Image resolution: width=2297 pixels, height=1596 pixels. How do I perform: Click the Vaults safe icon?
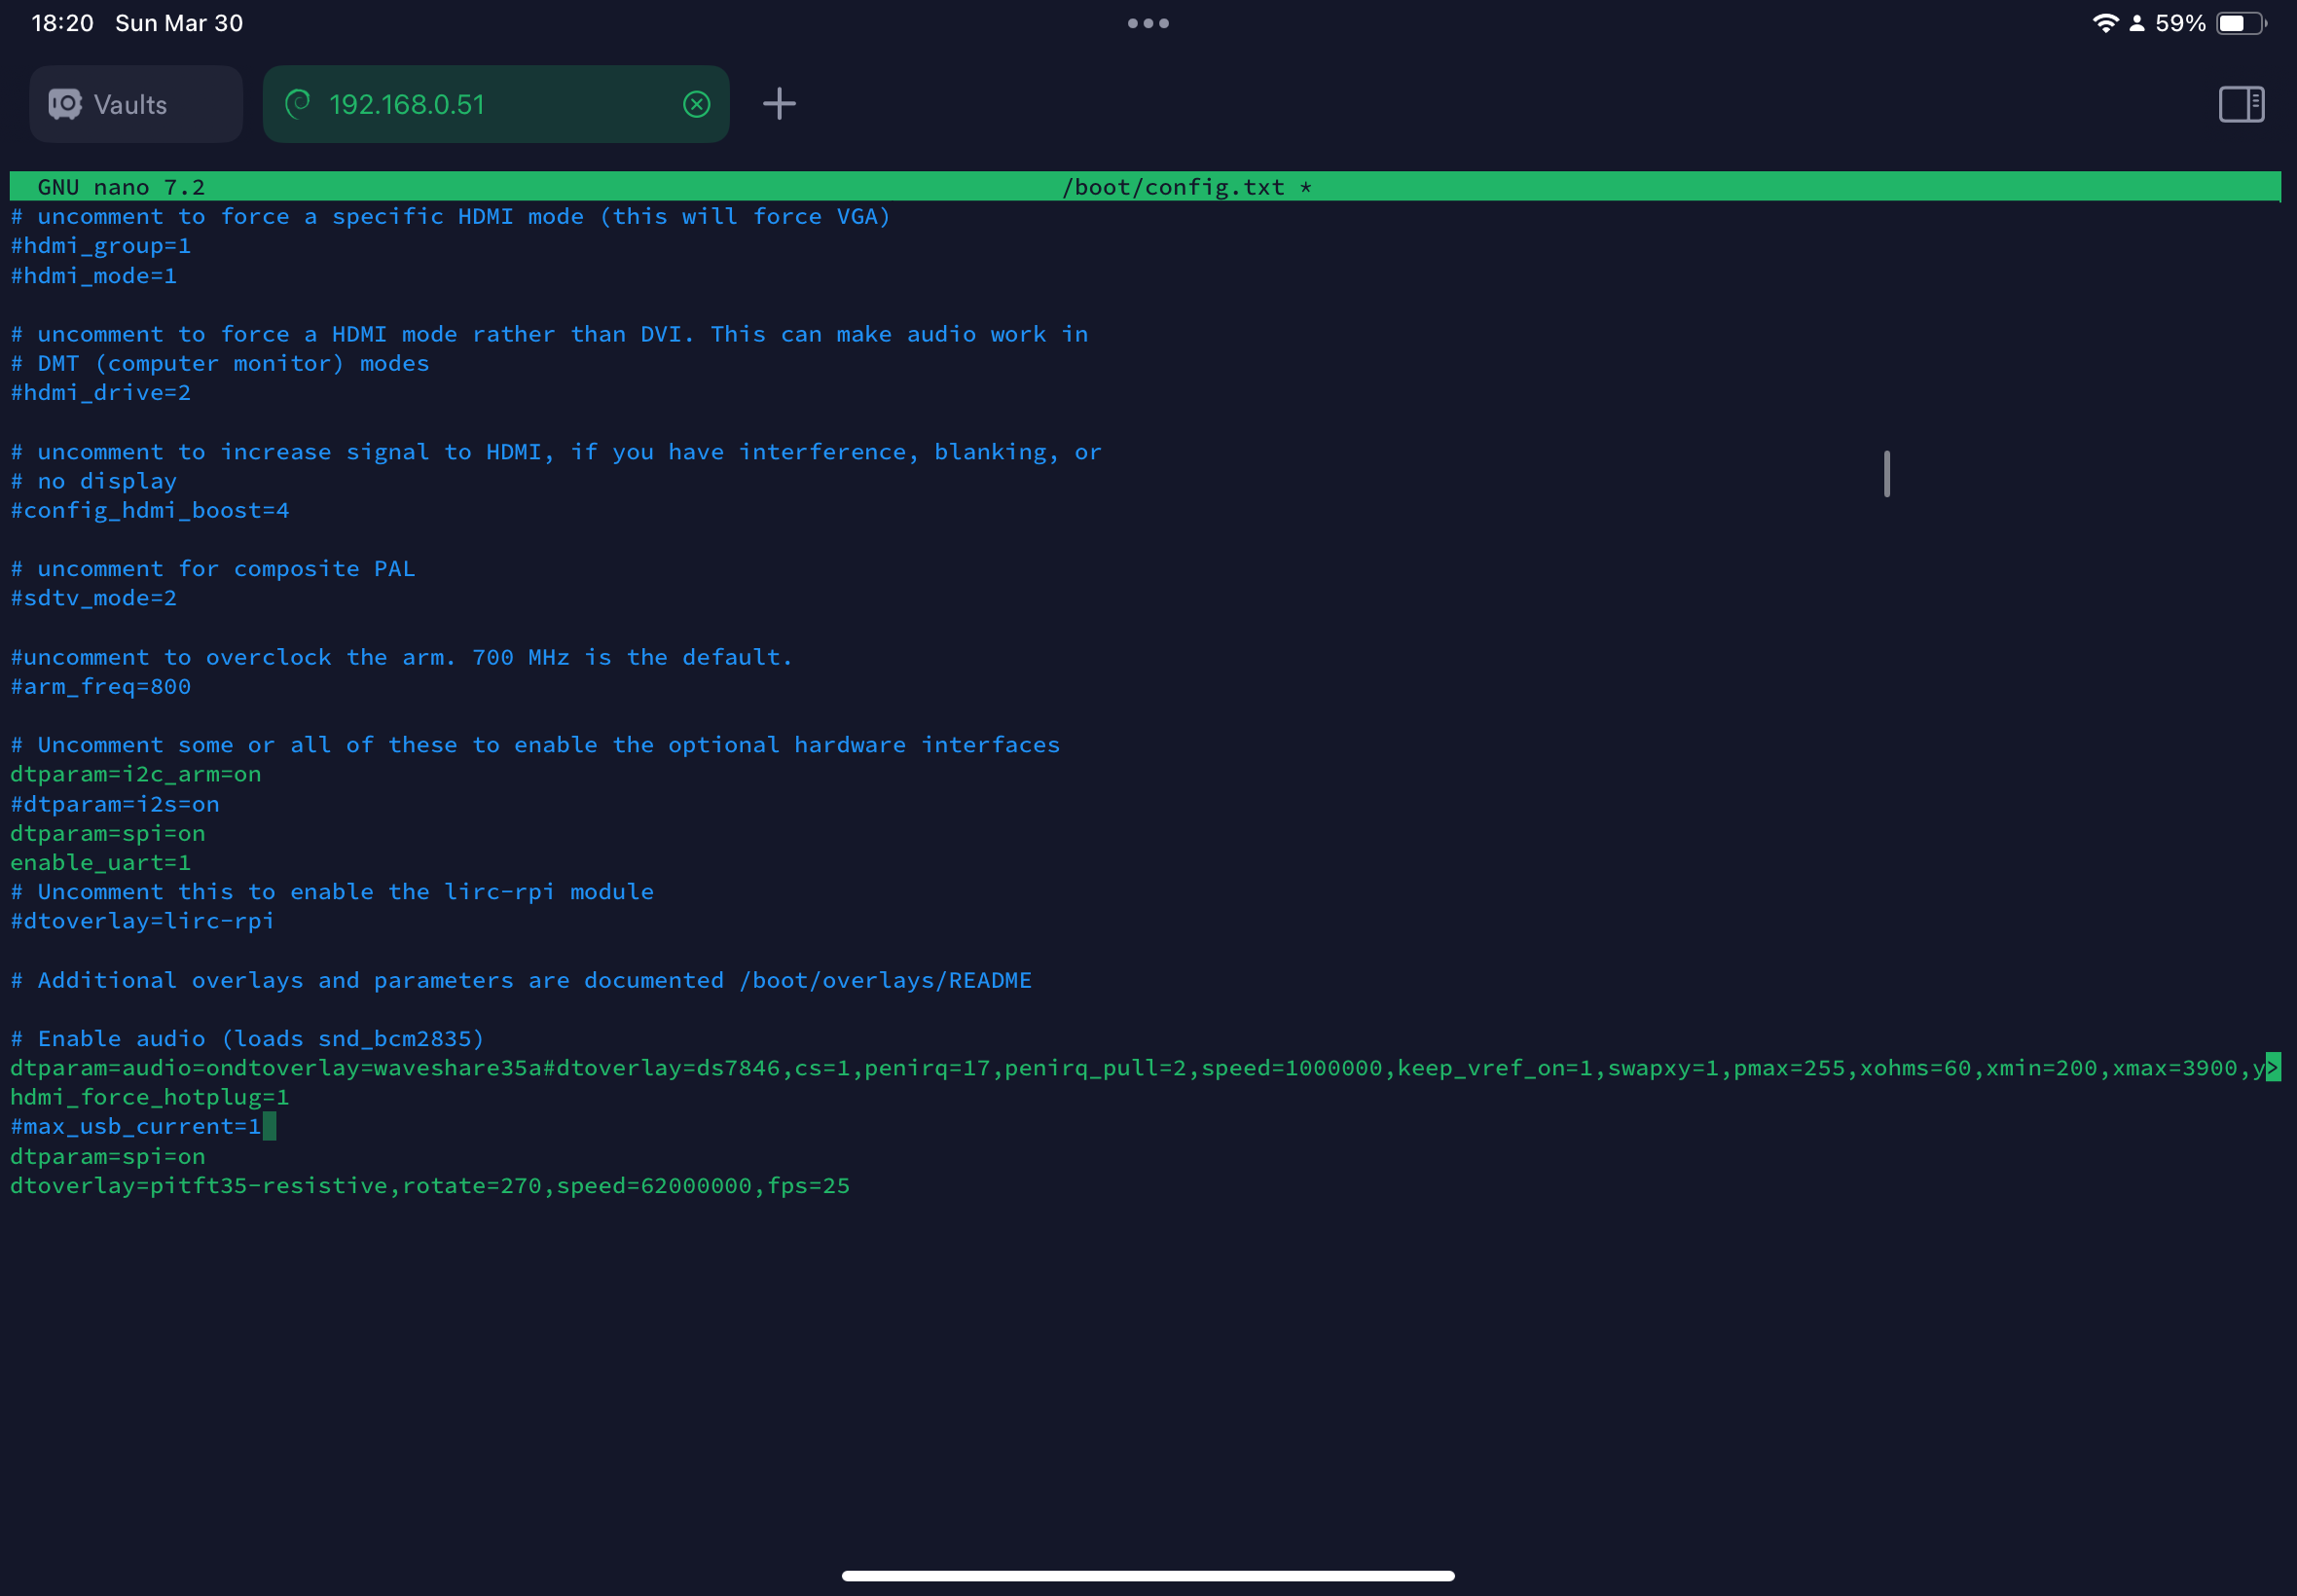point(66,104)
